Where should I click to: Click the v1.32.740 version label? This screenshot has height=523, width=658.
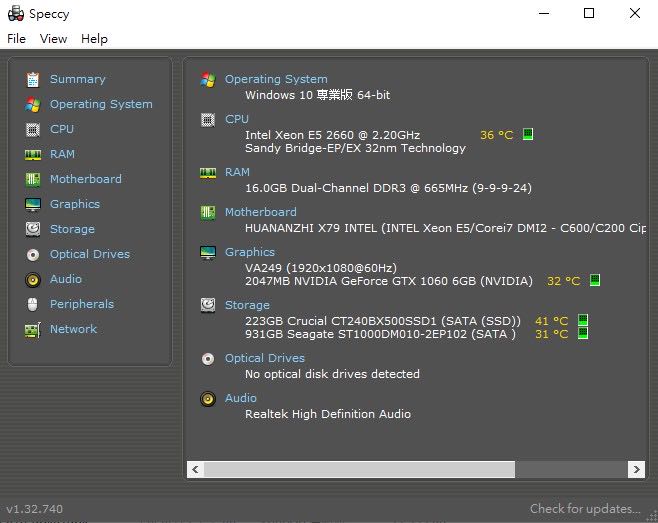click(35, 509)
